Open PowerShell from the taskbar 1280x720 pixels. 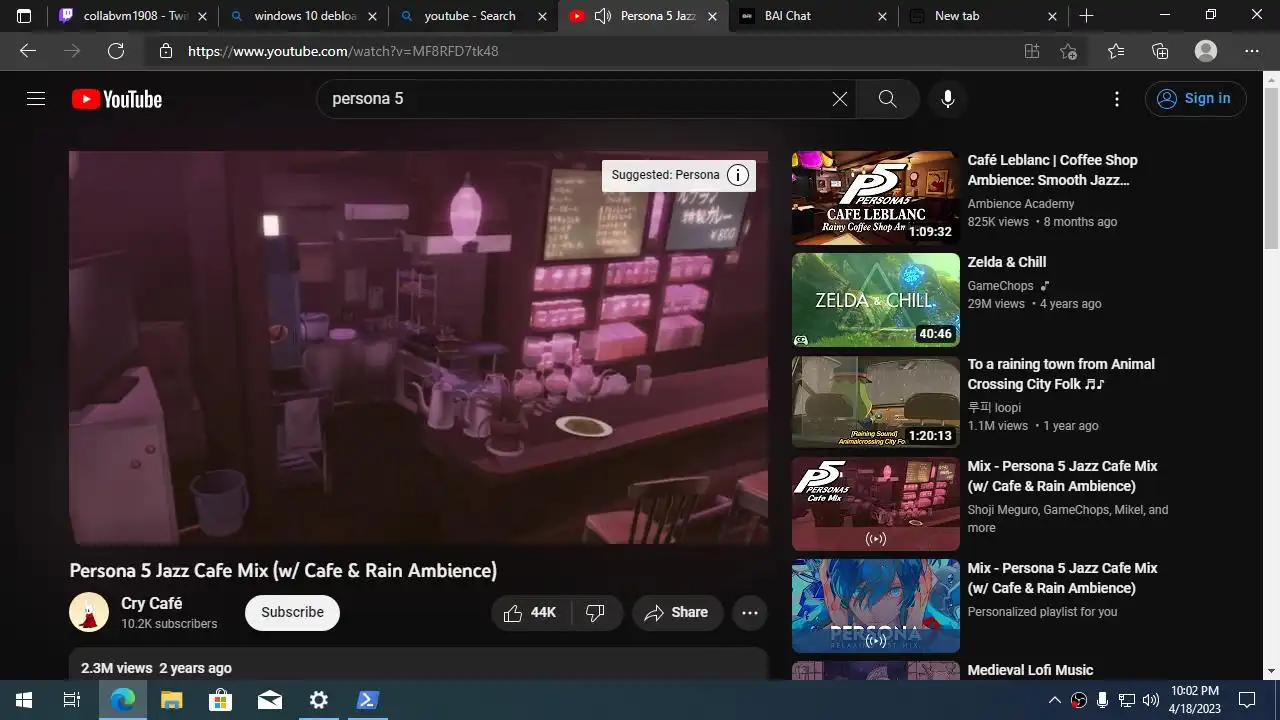(x=367, y=700)
